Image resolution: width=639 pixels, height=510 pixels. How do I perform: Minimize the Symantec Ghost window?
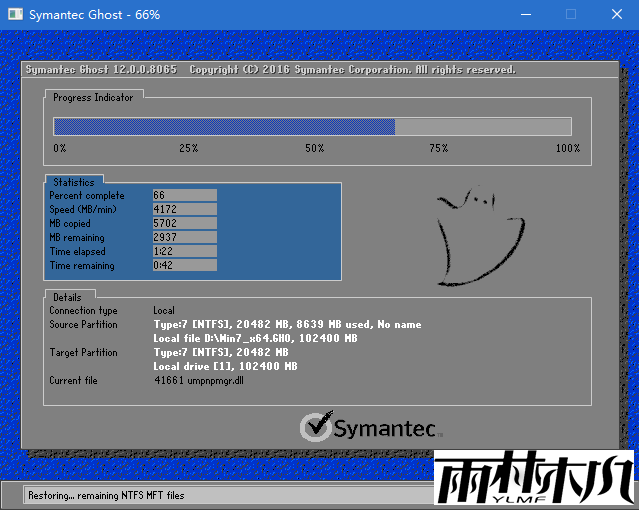pyautogui.click(x=524, y=15)
